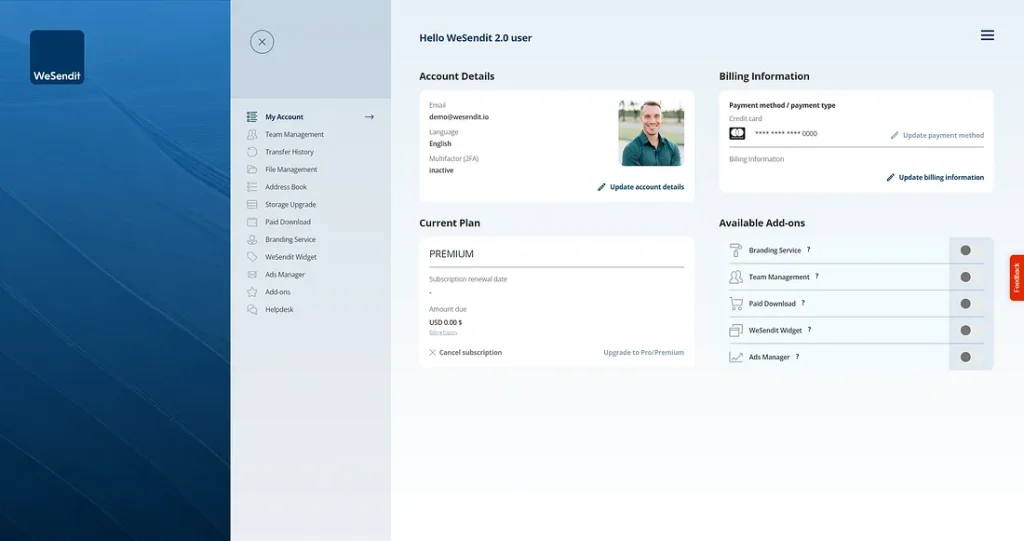This screenshot has height=541, width=1024.
Task: Click the Branding Service label in Add-ons
Action: [x=775, y=250]
